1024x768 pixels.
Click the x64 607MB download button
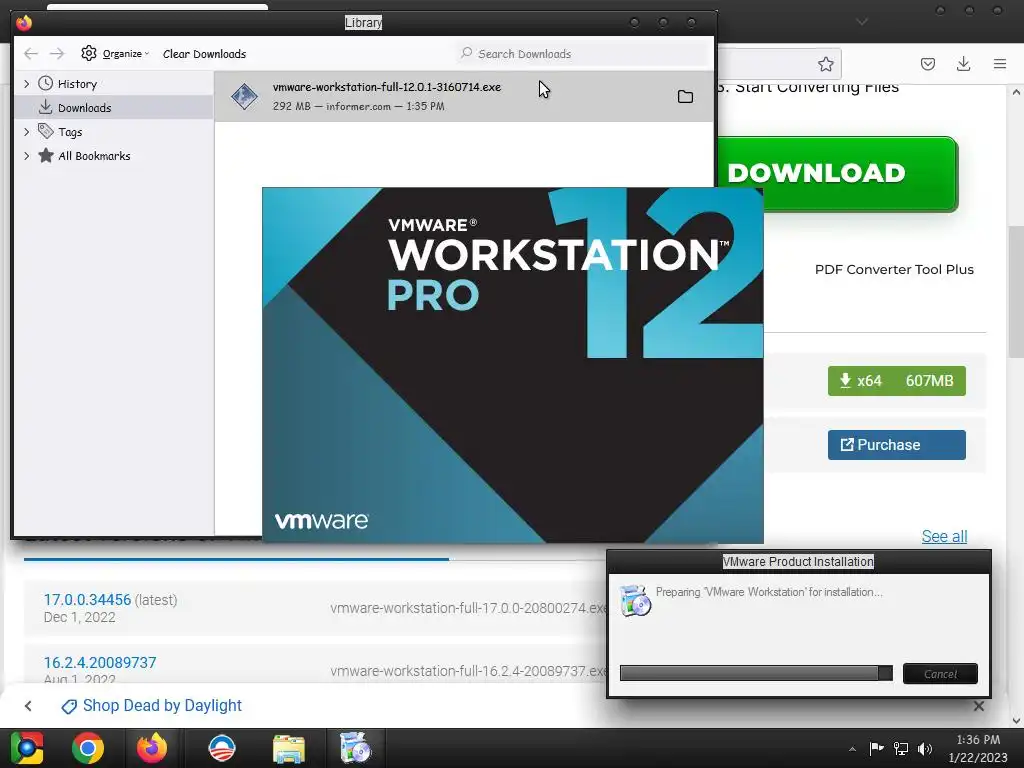click(x=896, y=381)
